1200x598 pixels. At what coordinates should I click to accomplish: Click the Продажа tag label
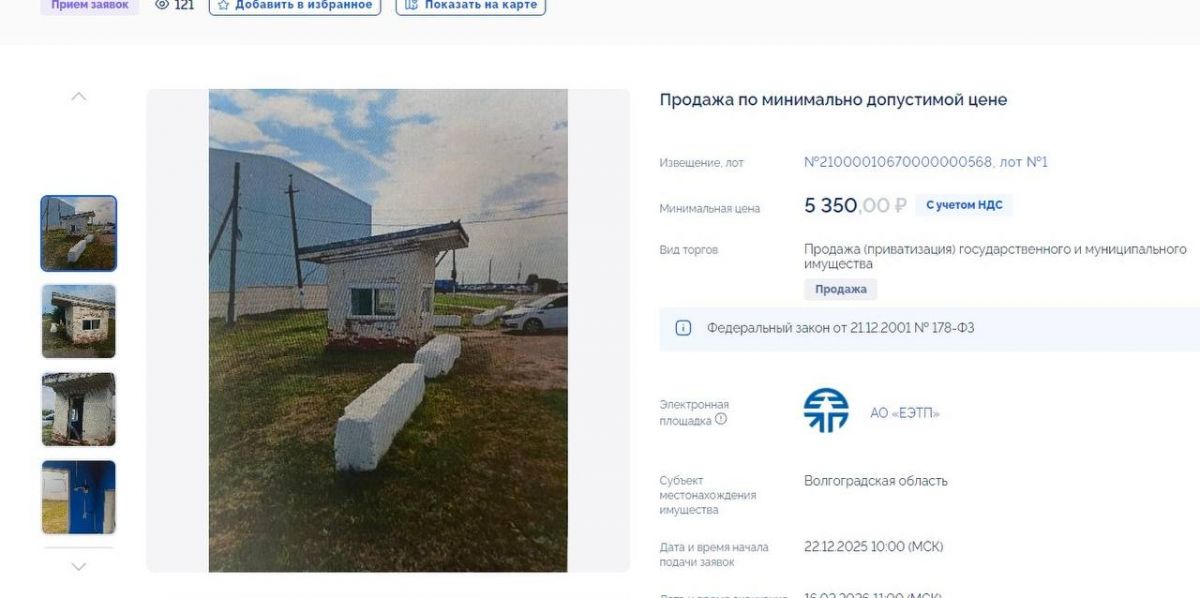point(841,289)
